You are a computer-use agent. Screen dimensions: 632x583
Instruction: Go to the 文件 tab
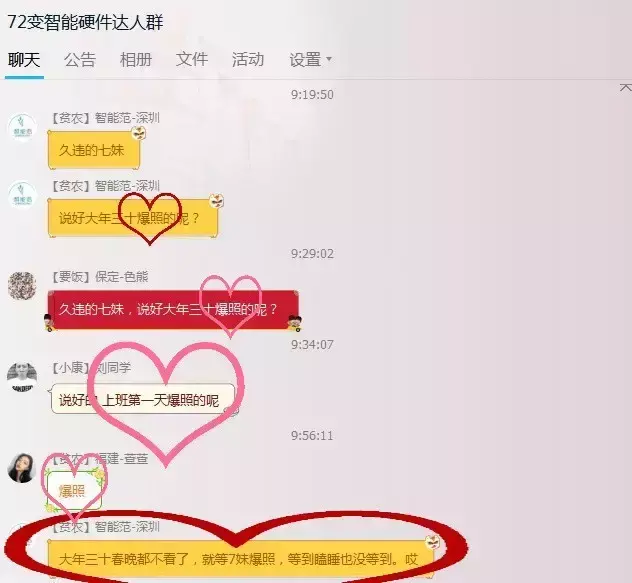pyautogui.click(x=192, y=59)
